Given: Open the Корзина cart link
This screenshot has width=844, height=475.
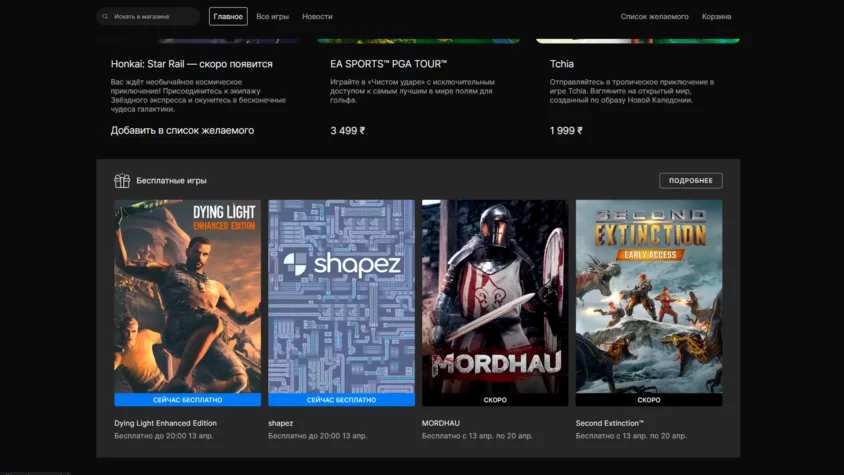Looking at the screenshot, I should point(716,17).
